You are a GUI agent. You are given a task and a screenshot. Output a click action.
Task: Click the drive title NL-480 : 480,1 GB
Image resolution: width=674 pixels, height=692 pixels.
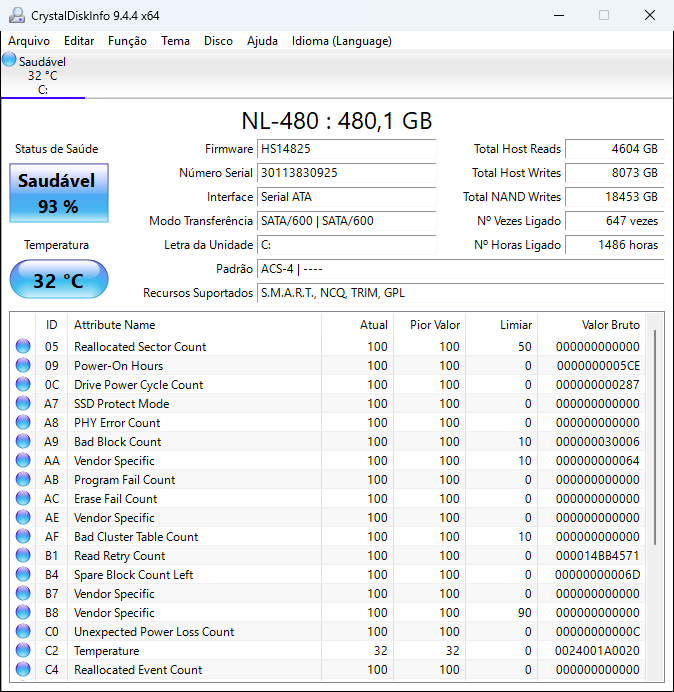coord(337,120)
